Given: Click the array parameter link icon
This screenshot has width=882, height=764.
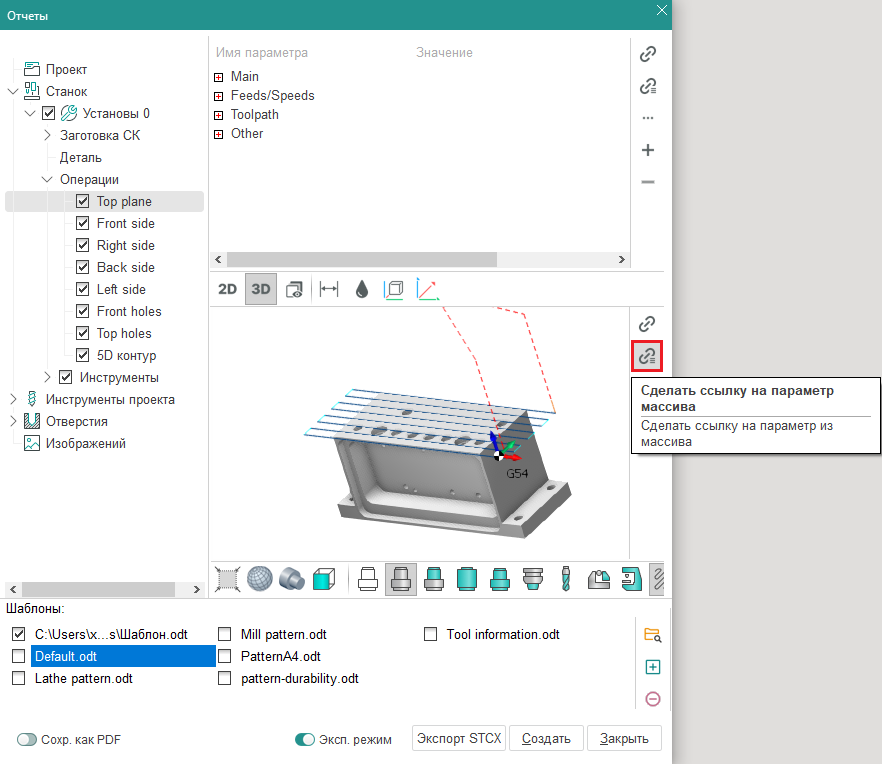Looking at the screenshot, I should point(648,355).
